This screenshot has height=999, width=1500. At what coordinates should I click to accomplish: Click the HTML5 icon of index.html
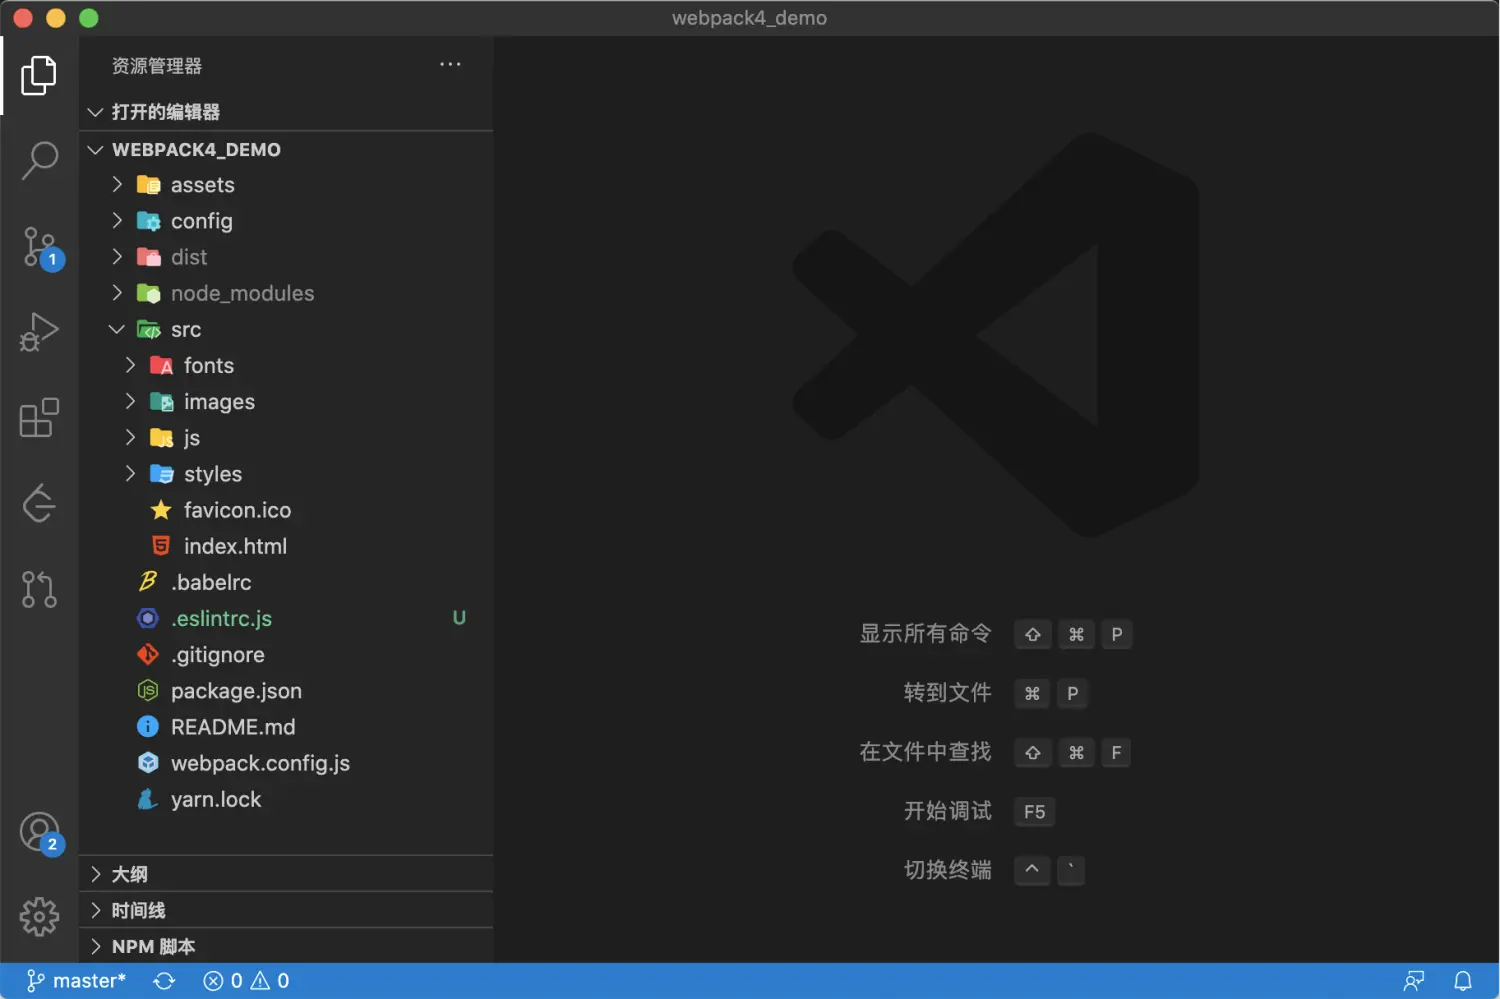point(160,546)
